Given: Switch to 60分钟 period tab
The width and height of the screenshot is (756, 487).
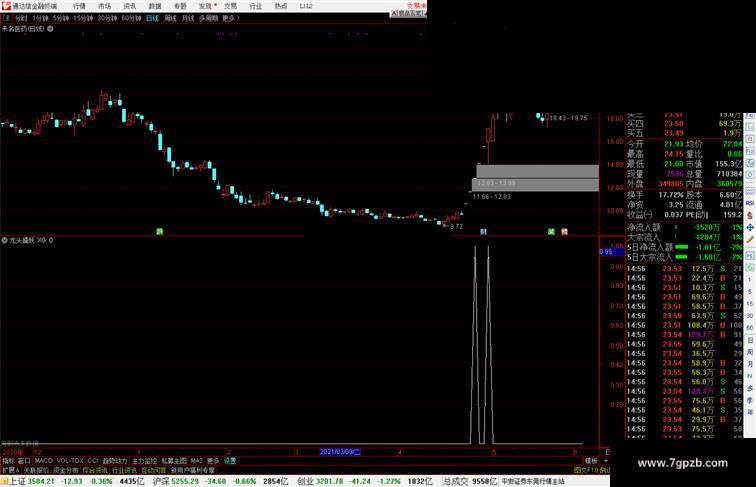Looking at the screenshot, I should click(x=131, y=18).
